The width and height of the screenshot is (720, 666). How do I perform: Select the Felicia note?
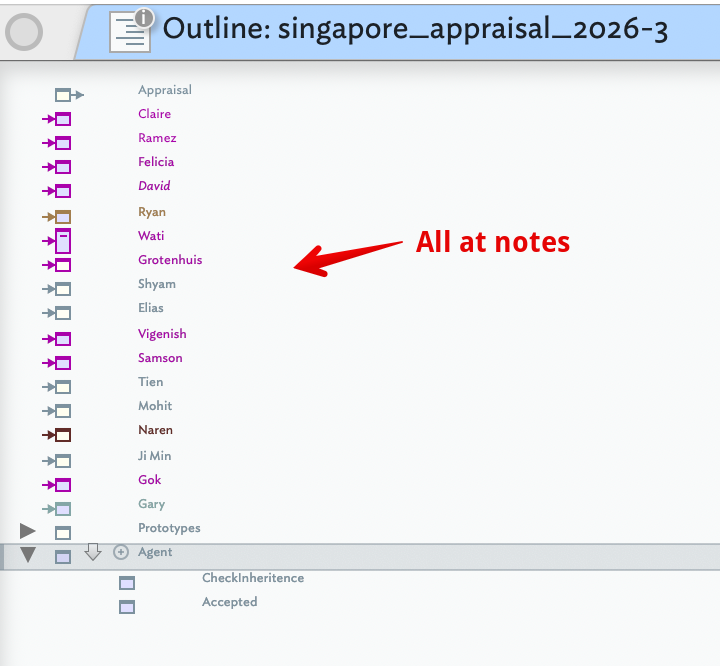pos(156,162)
